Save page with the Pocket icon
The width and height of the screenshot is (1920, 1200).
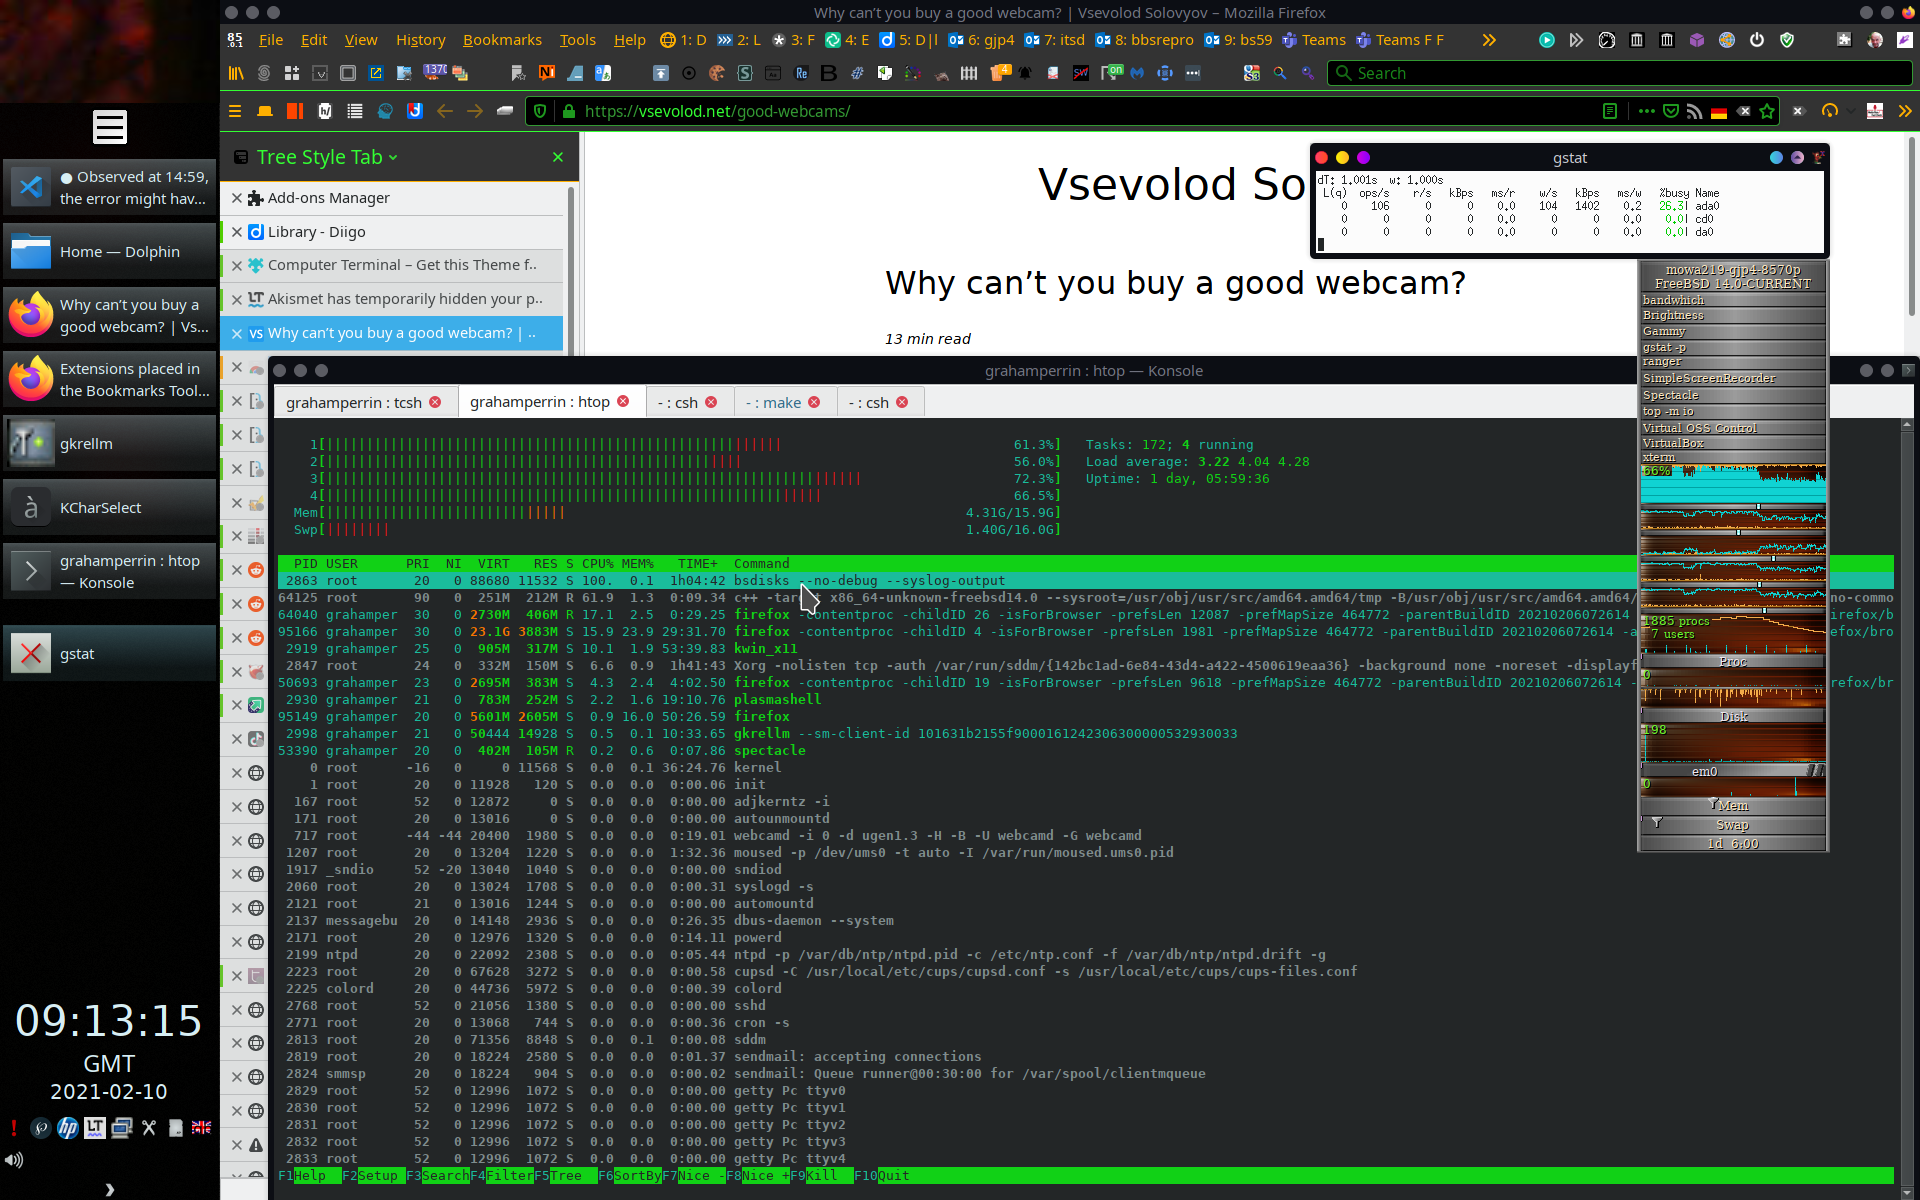pos(1670,111)
